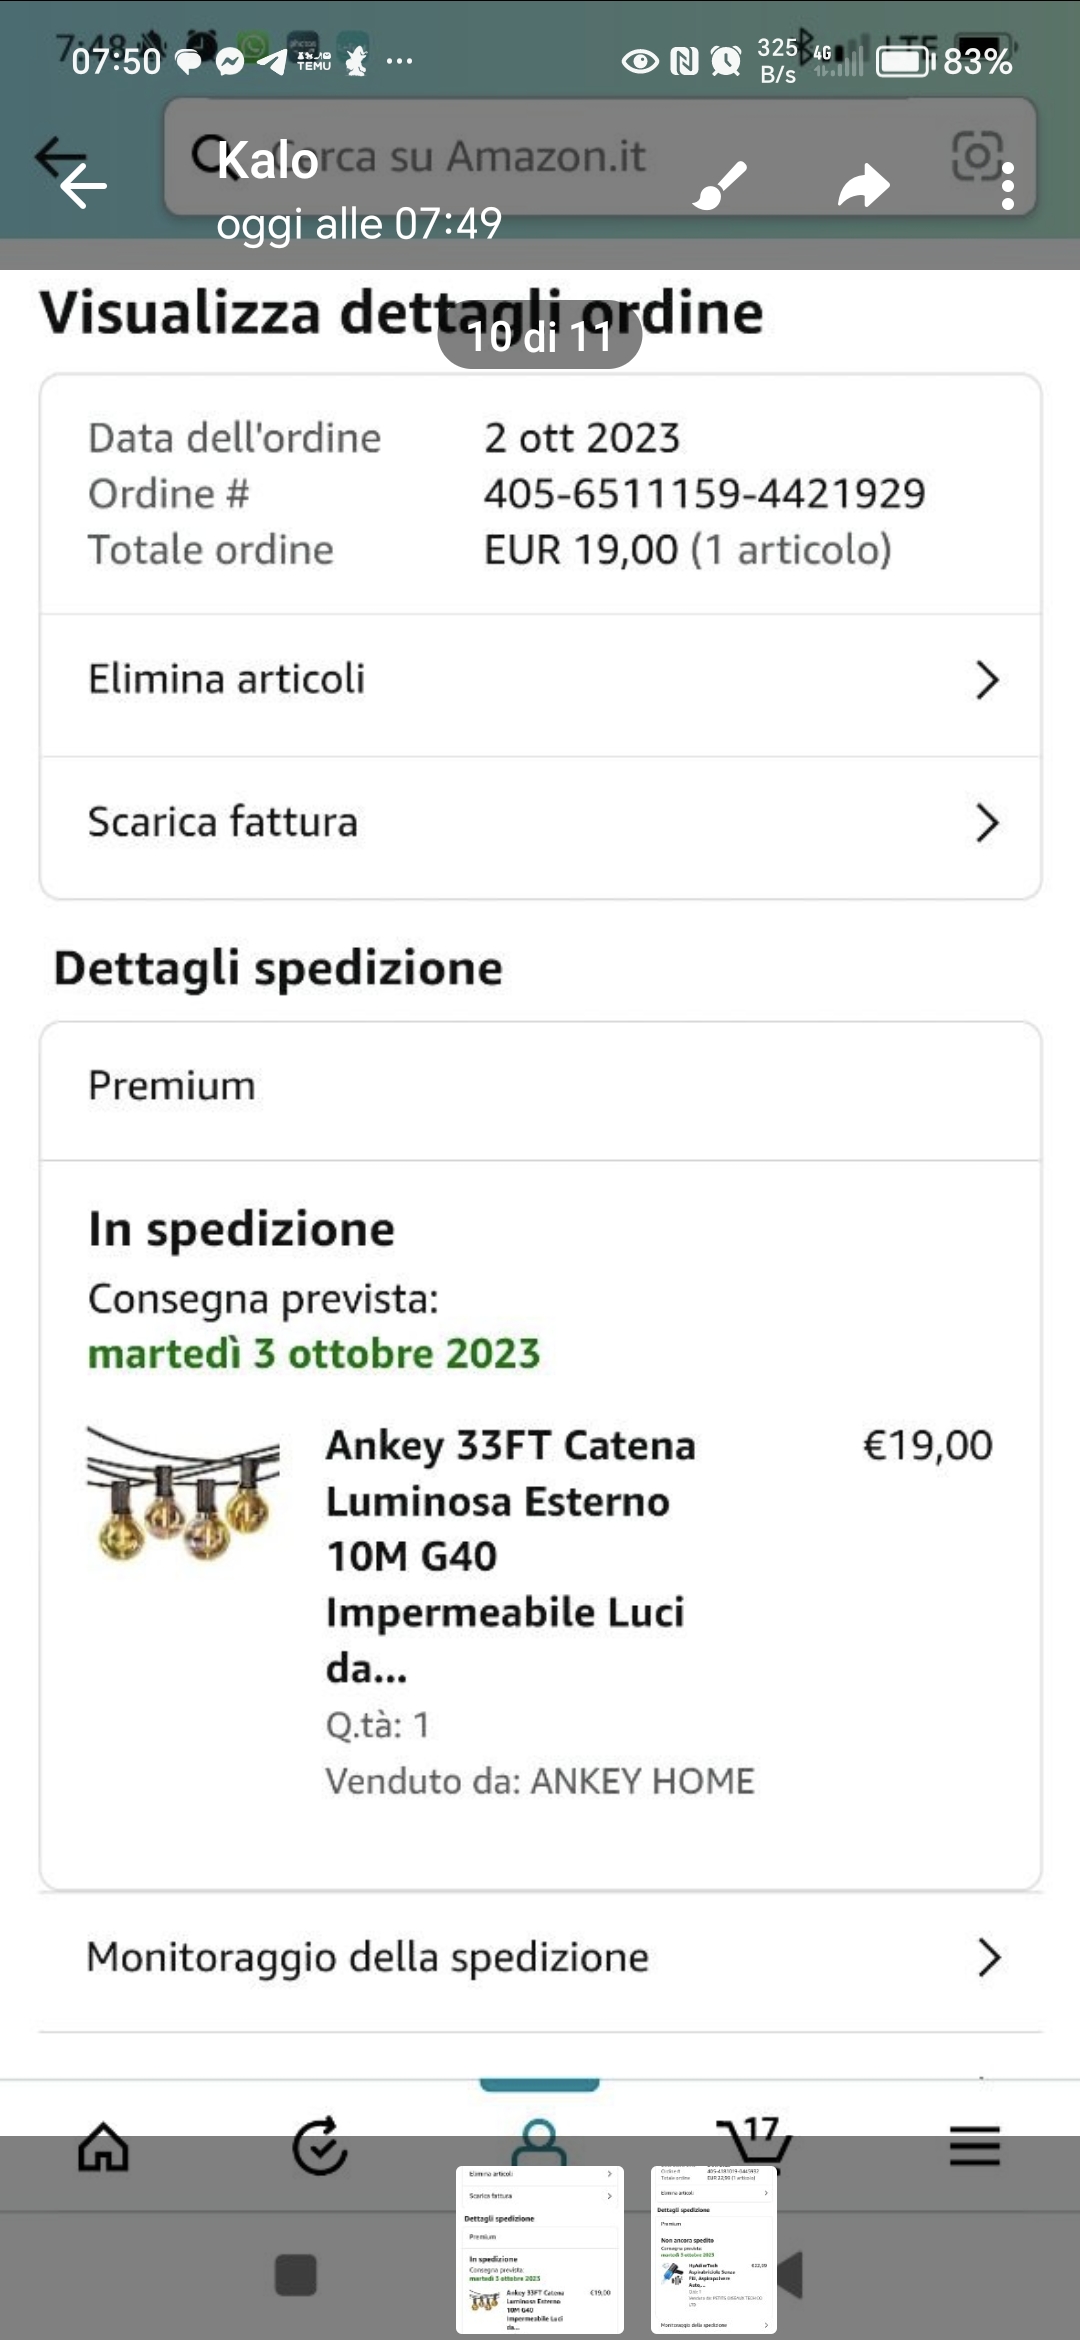Viewport: 1080px width, 2340px height.
Task: Tap the forward share arrow icon
Action: click(863, 186)
